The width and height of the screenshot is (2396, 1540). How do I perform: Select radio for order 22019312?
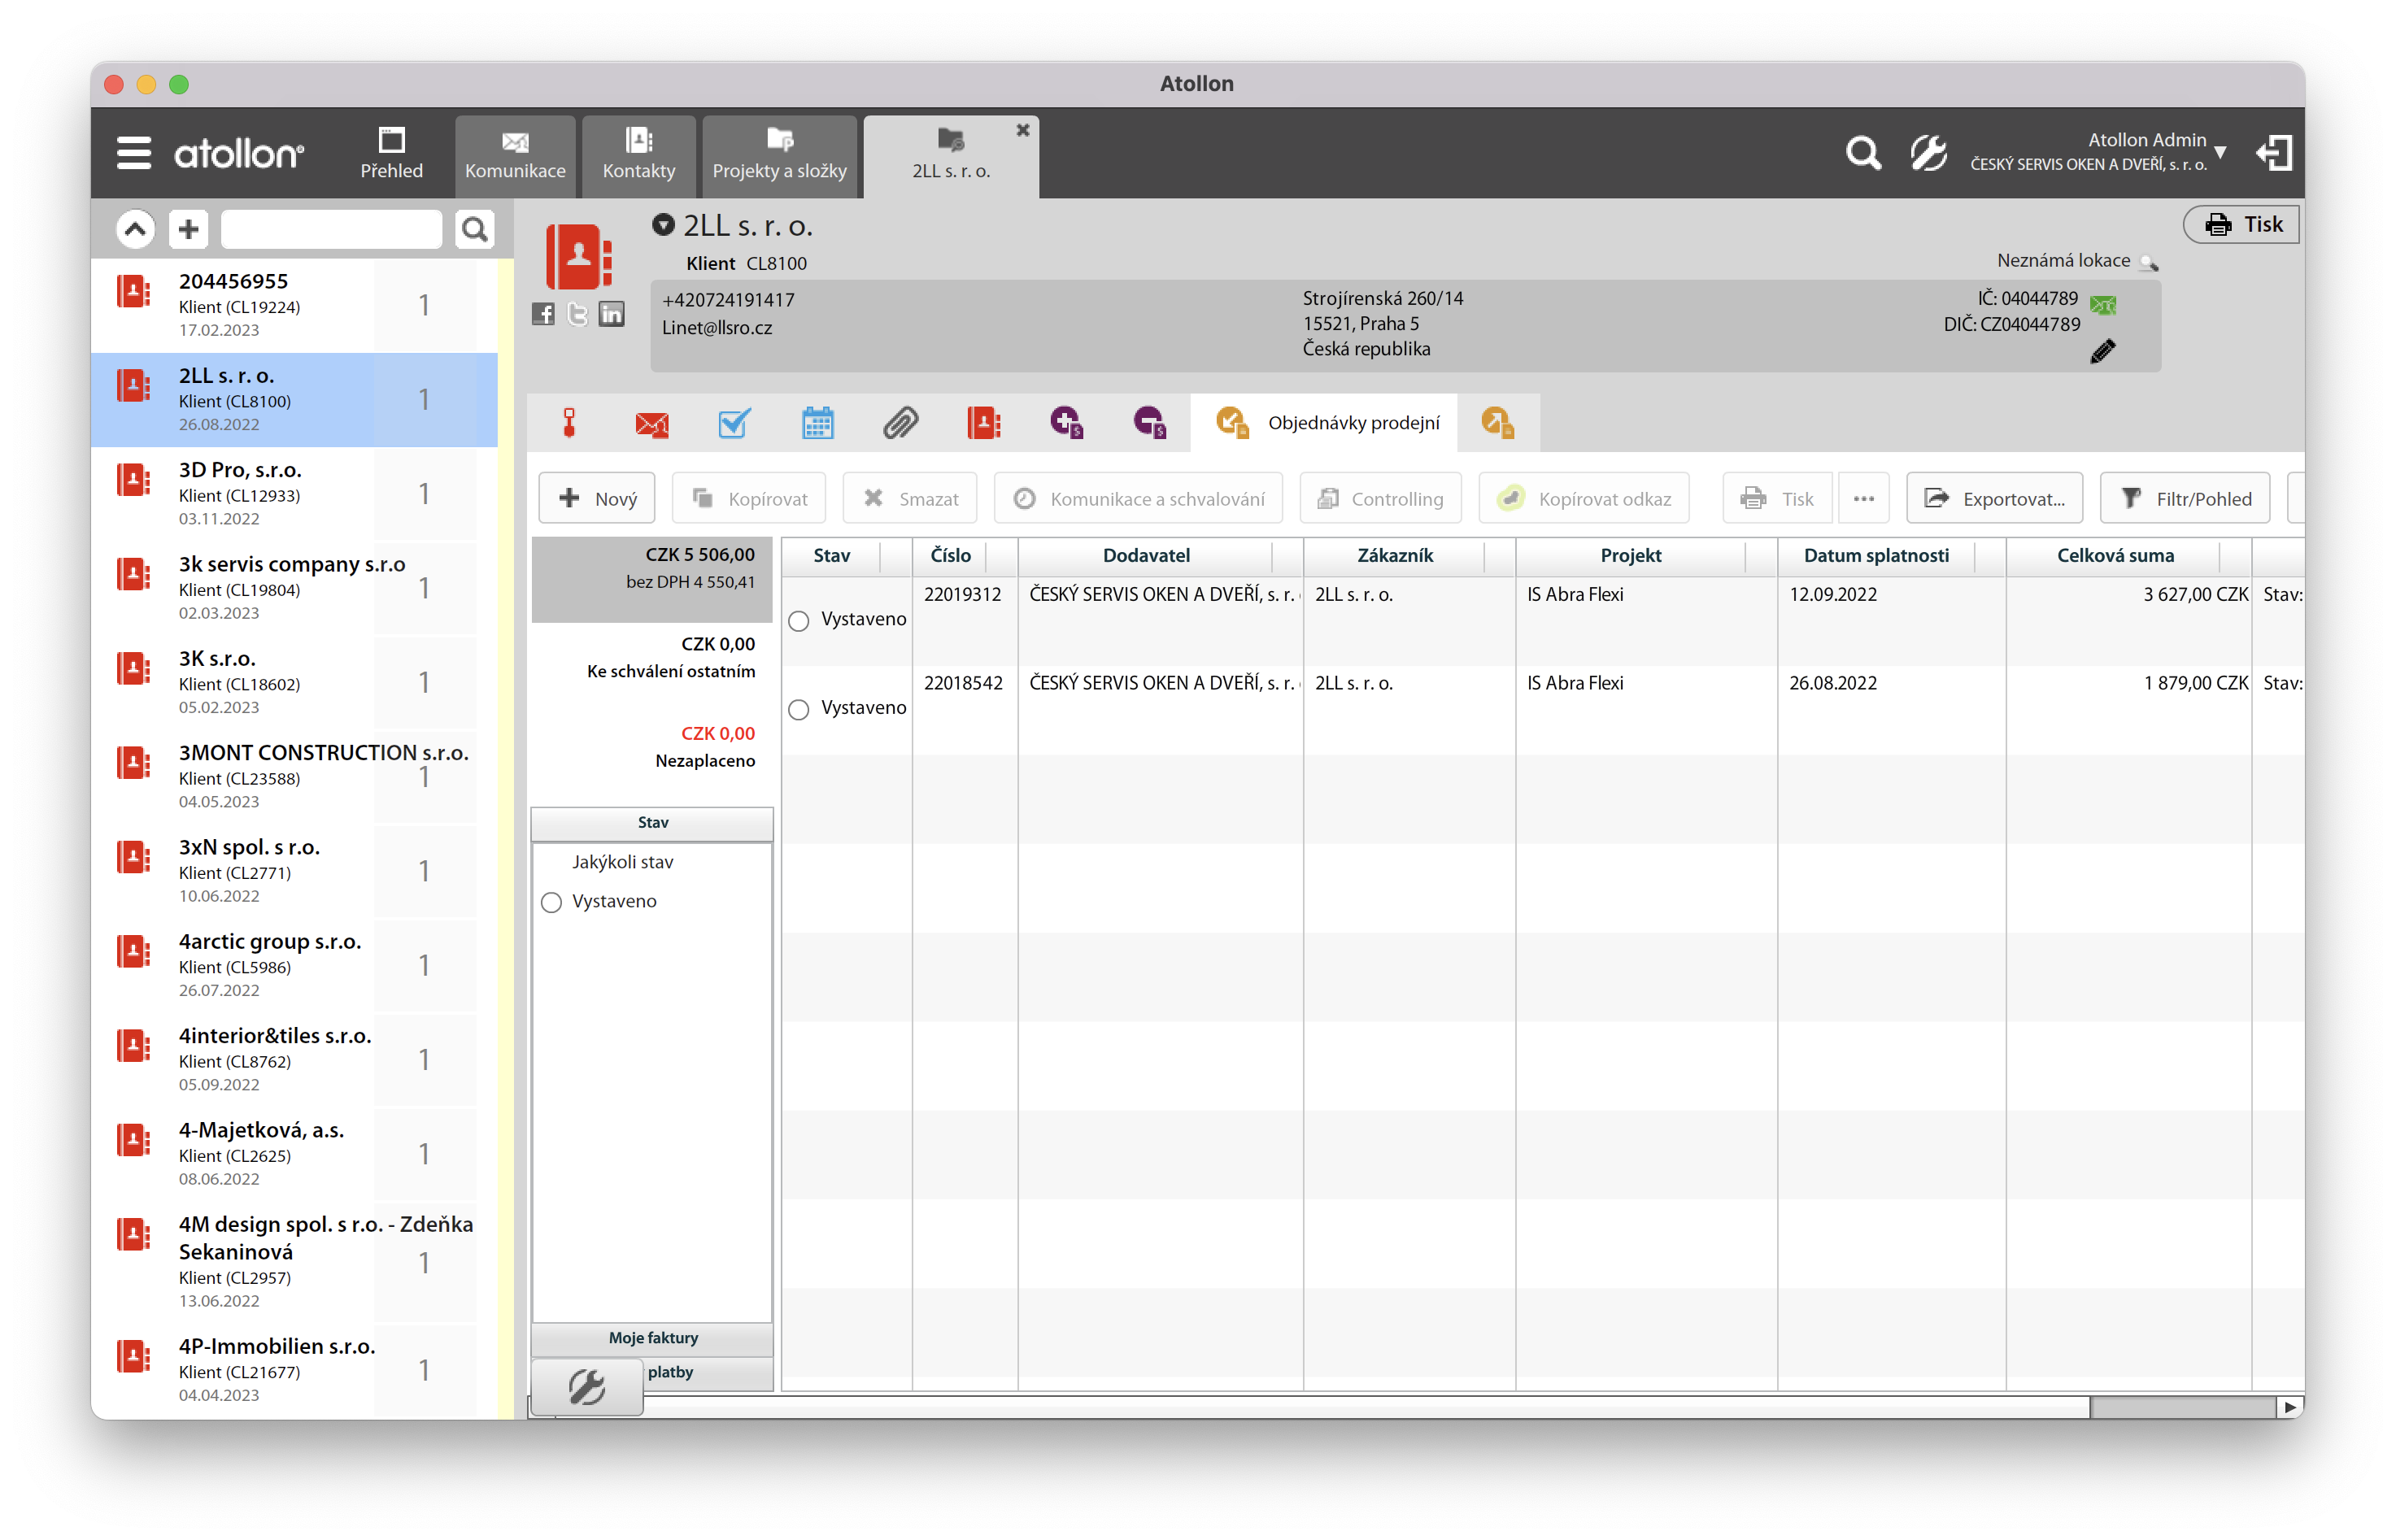click(x=799, y=621)
